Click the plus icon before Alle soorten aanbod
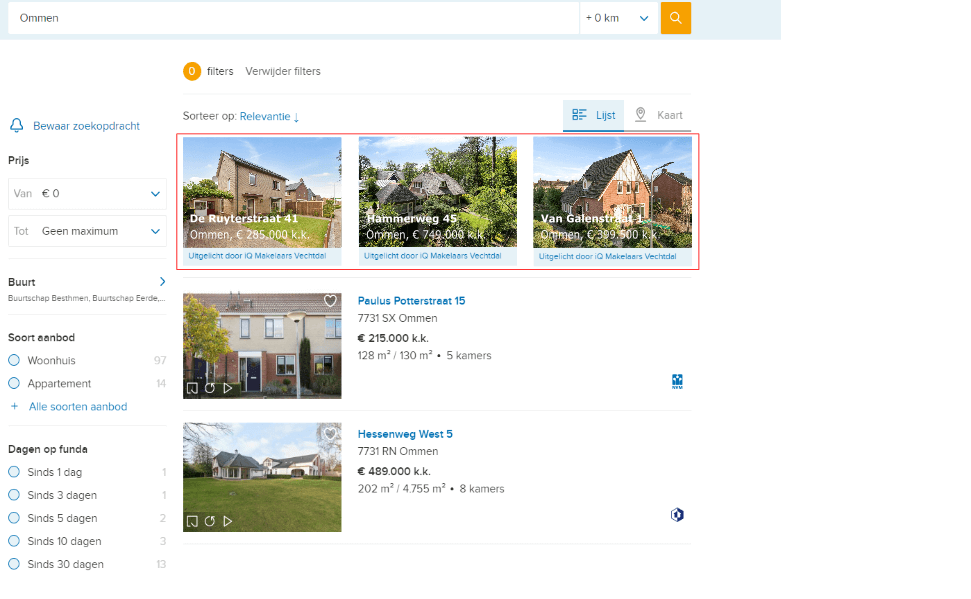Image resolution: width=971 pixels, height=599 pixels. (14, 406)
